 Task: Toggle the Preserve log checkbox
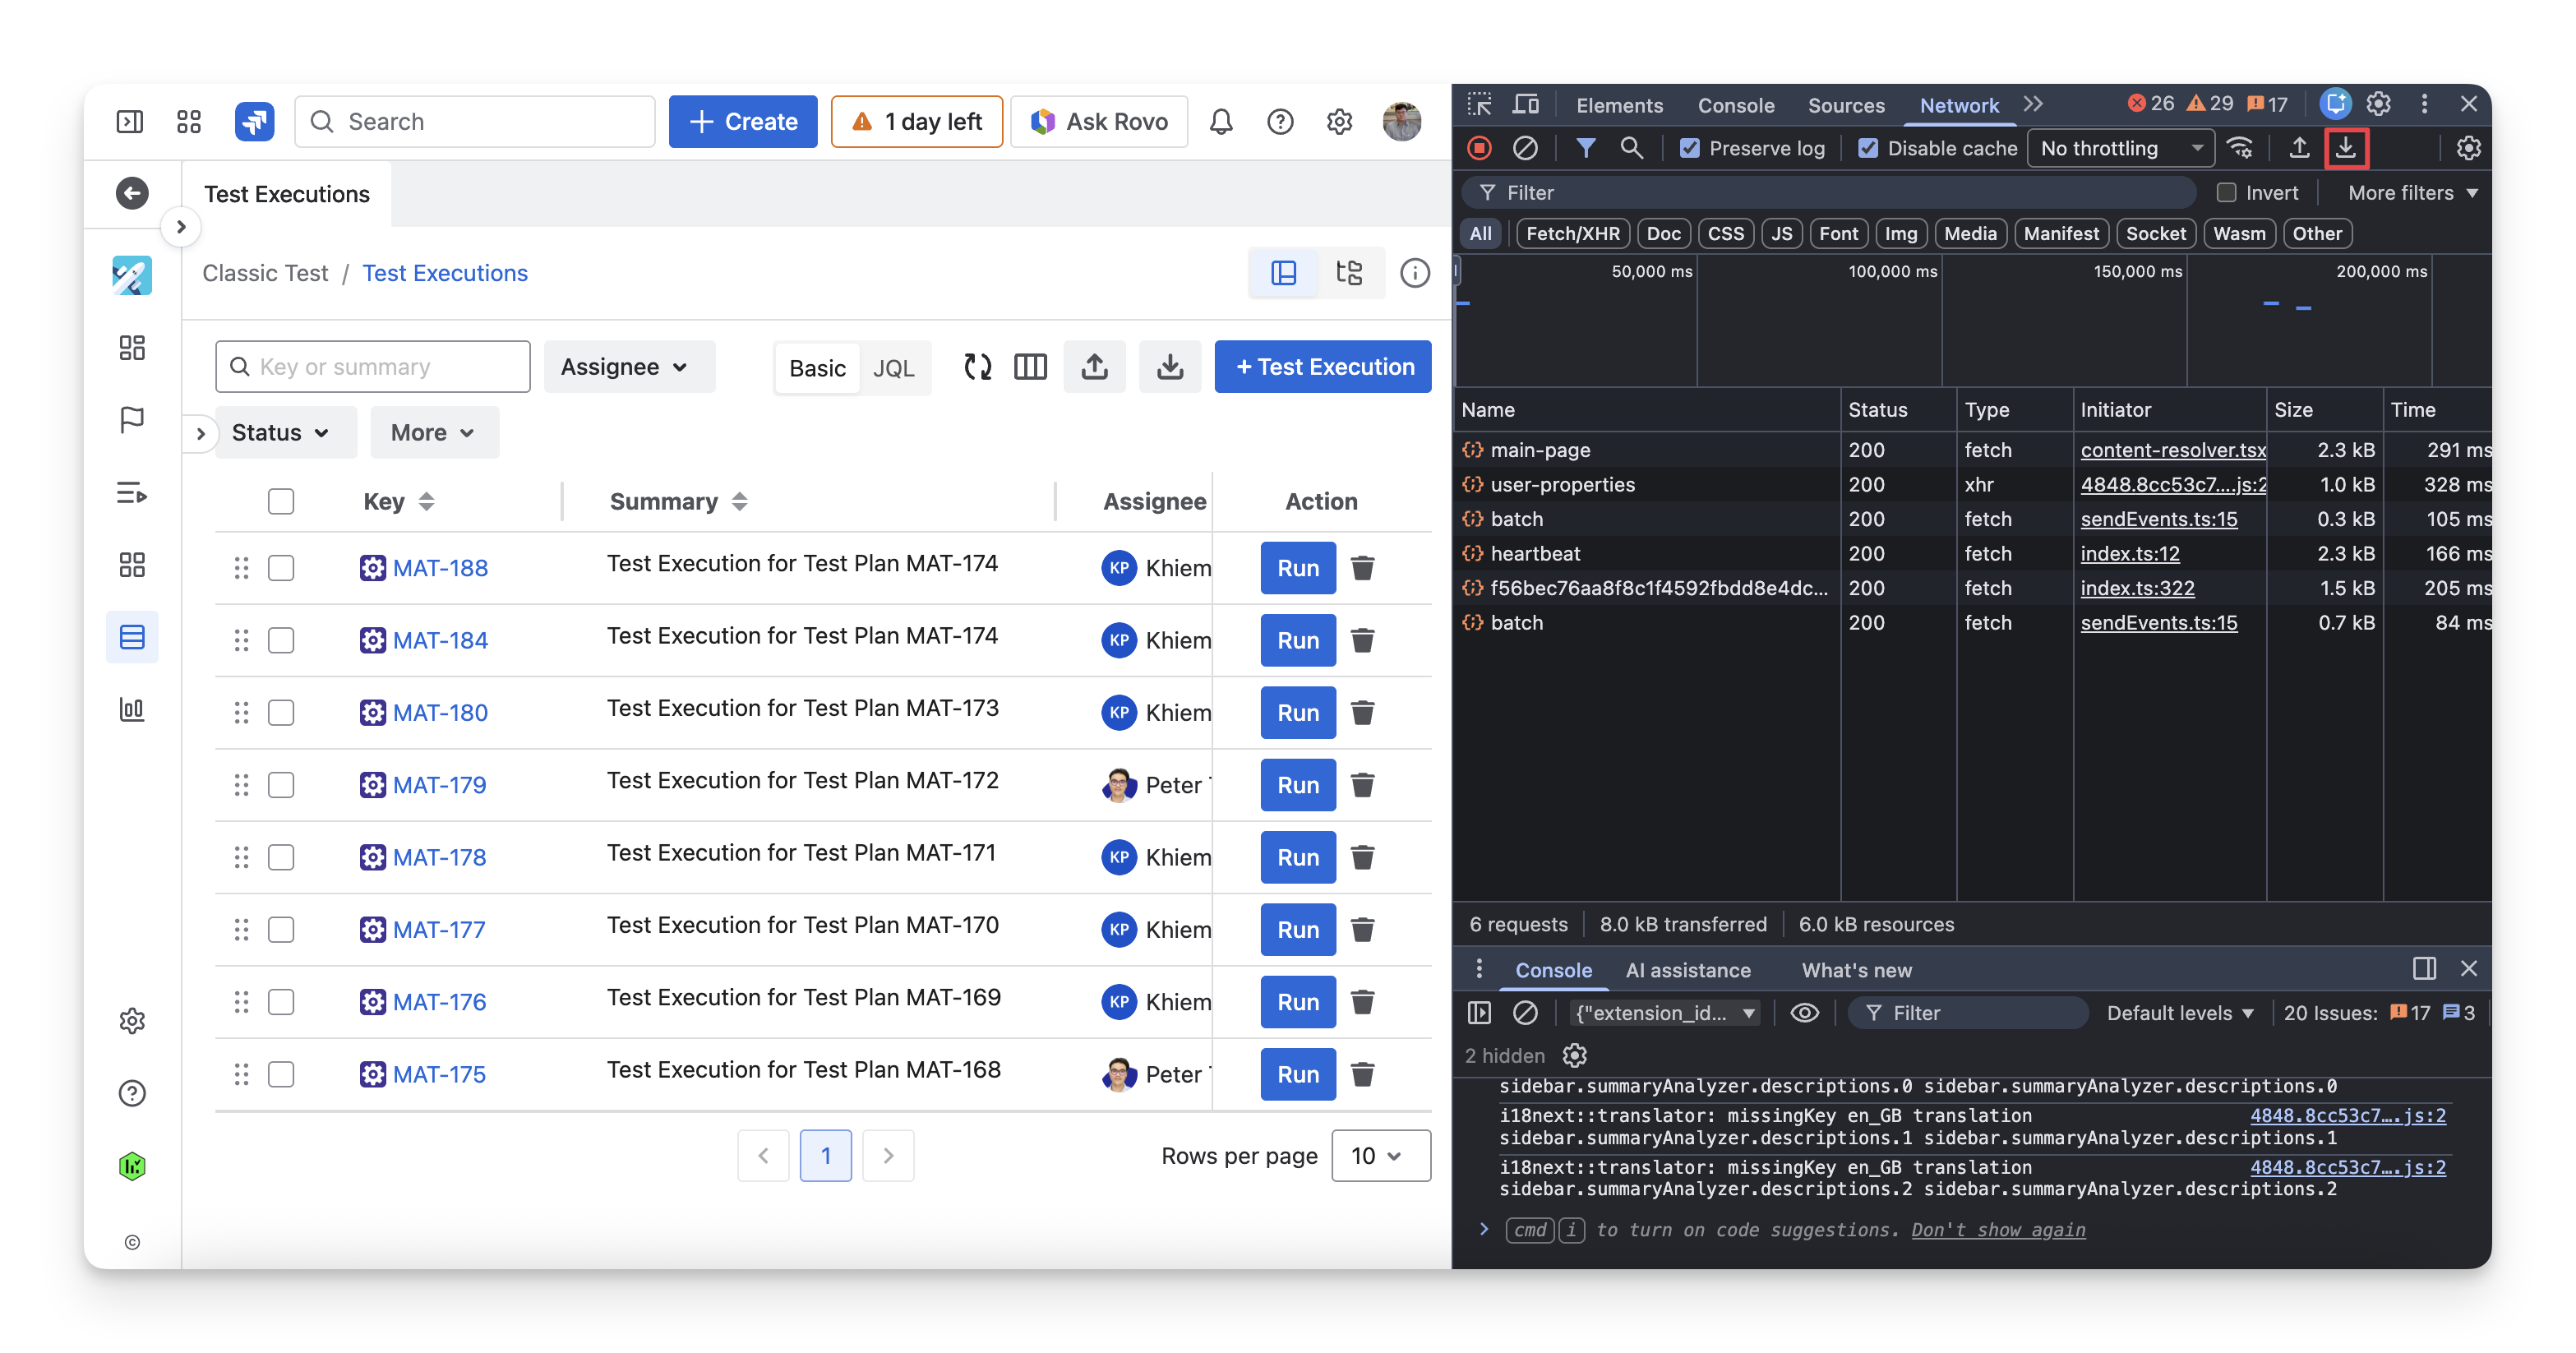pos(1690,148)
